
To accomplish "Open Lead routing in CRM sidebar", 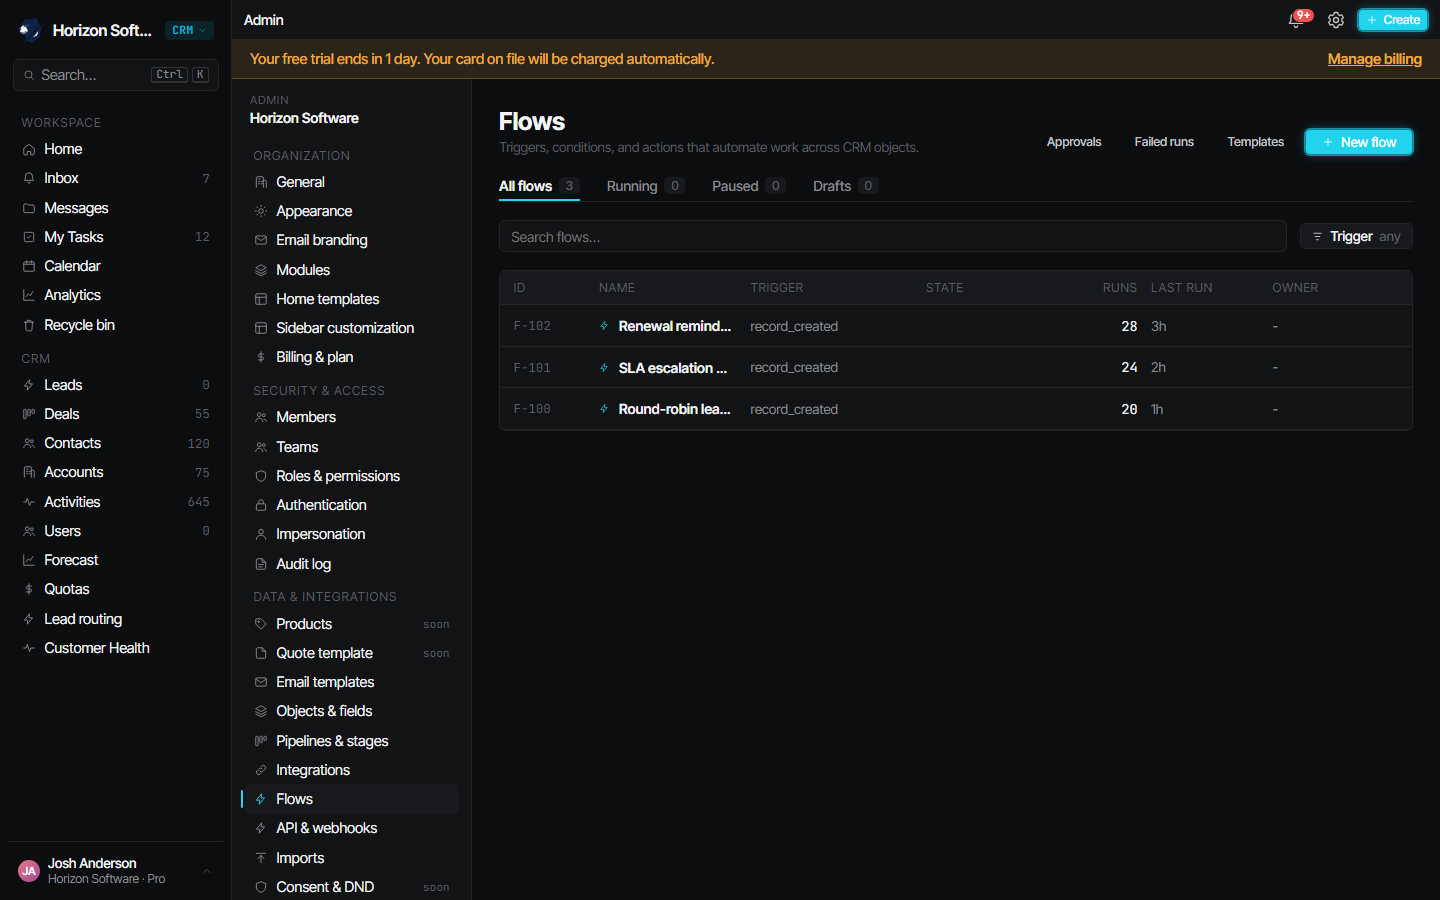I will pyautogui.click(x=116, y=619).
